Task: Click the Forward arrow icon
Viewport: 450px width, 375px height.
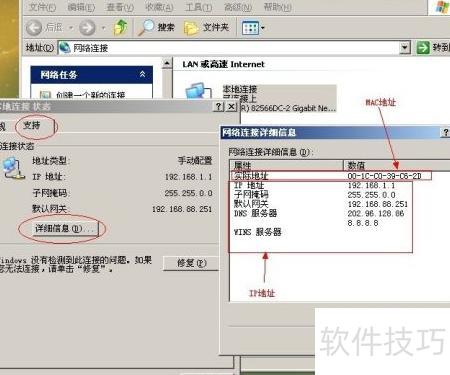Action: (x=87, y=28)
